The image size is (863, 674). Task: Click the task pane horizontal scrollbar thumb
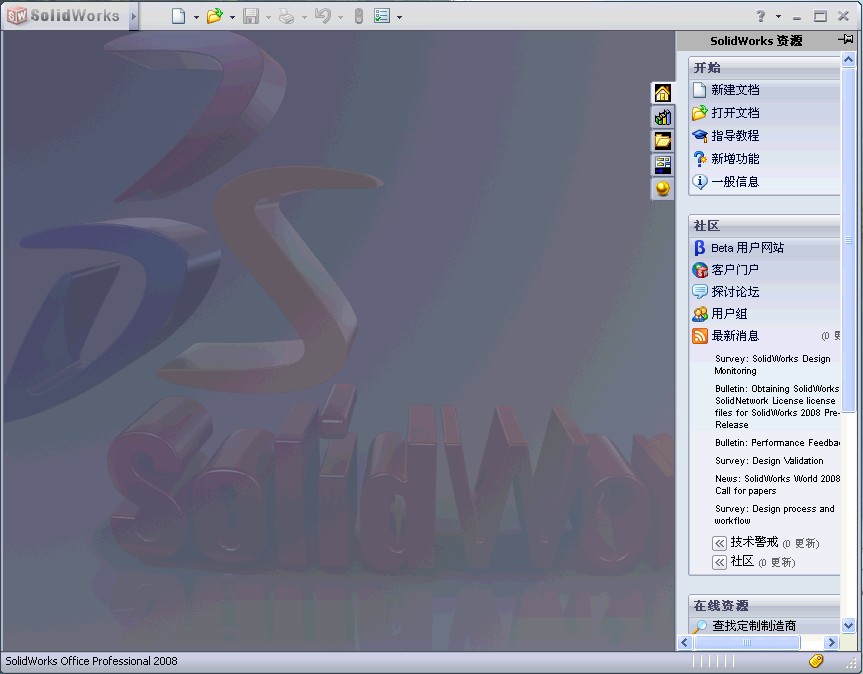pos(747,642)
